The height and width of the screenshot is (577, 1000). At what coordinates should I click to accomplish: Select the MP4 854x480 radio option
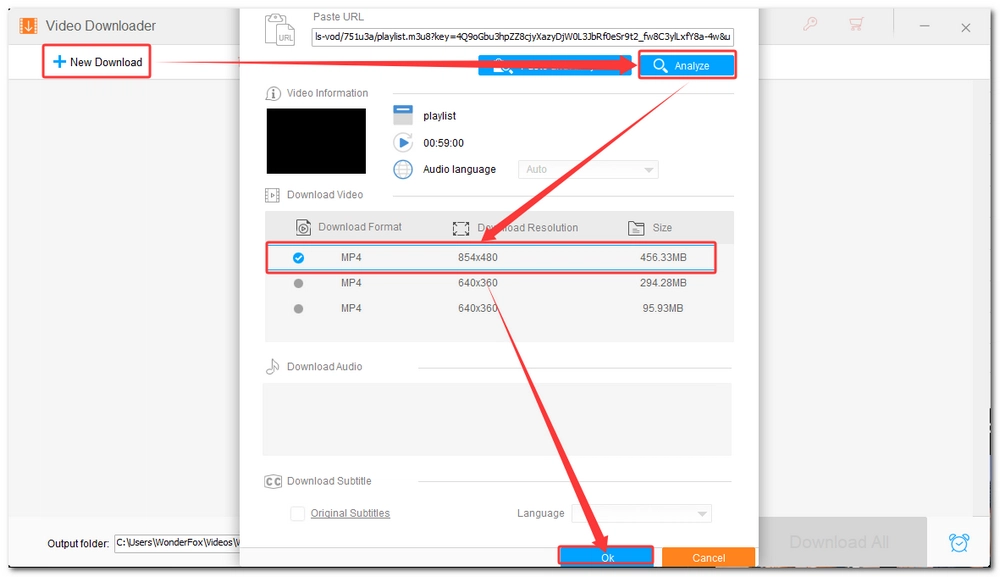298,258
